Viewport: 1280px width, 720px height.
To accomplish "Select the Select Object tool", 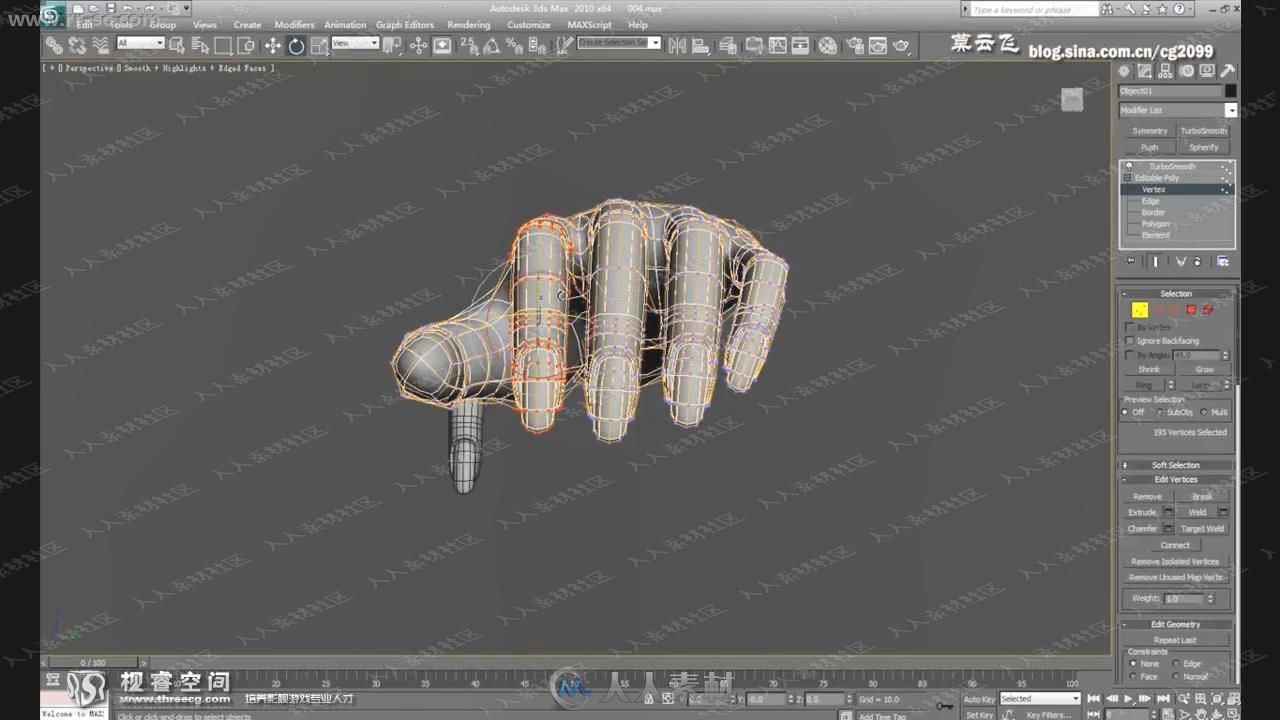I will [177, 45].
